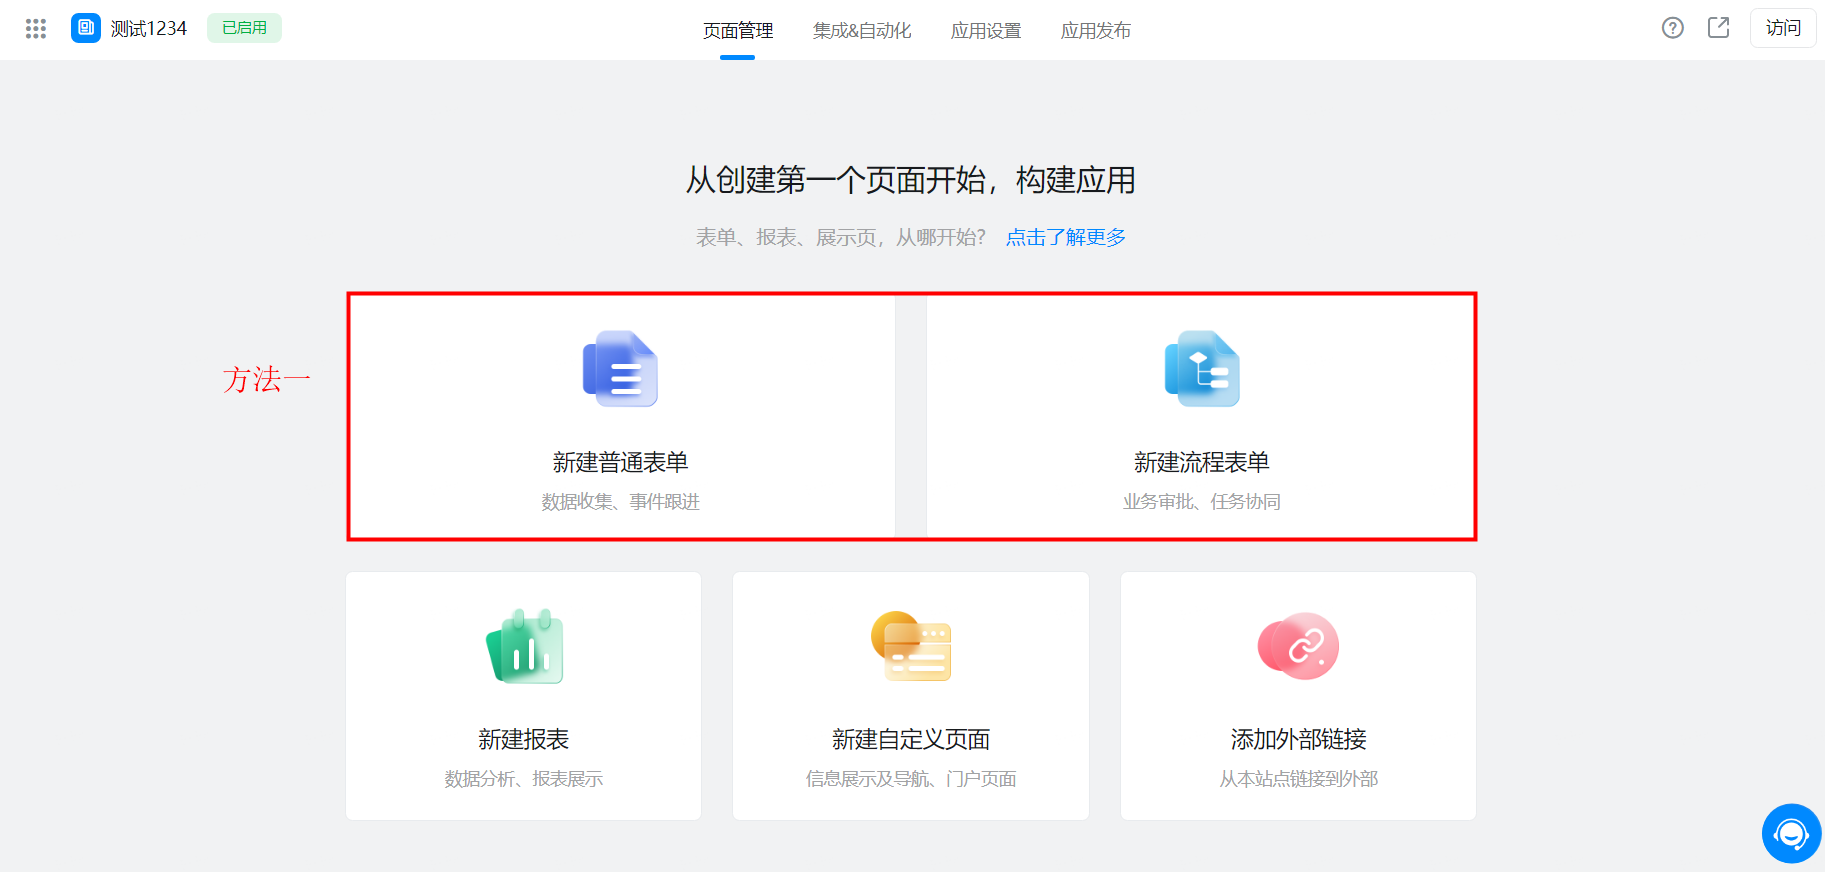
Task: Click the orange 新建自定义页面 icon
Action: coord(911,646)
